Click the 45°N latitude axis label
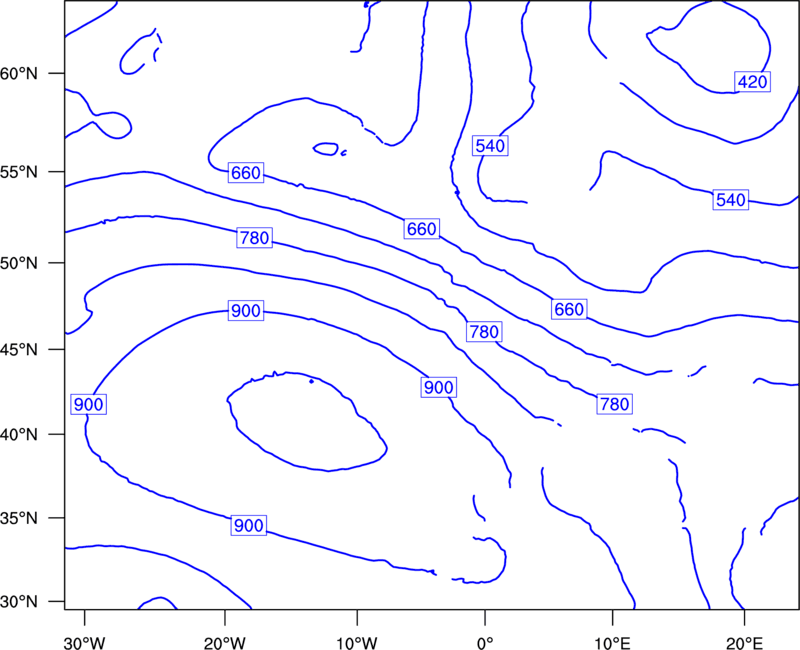Screen dimensions: 800x650 coord(19,349)
